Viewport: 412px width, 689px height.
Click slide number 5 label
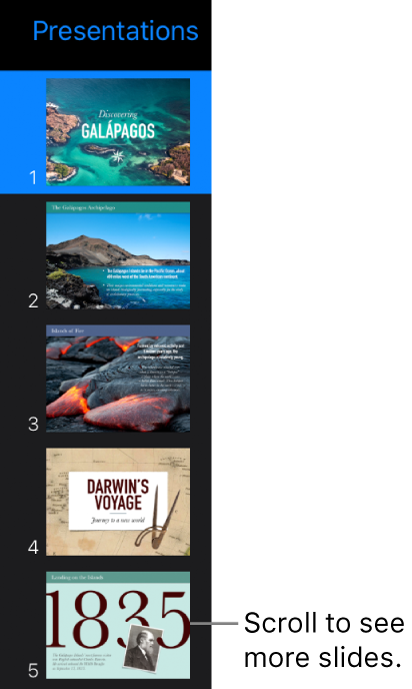point(33,671)
